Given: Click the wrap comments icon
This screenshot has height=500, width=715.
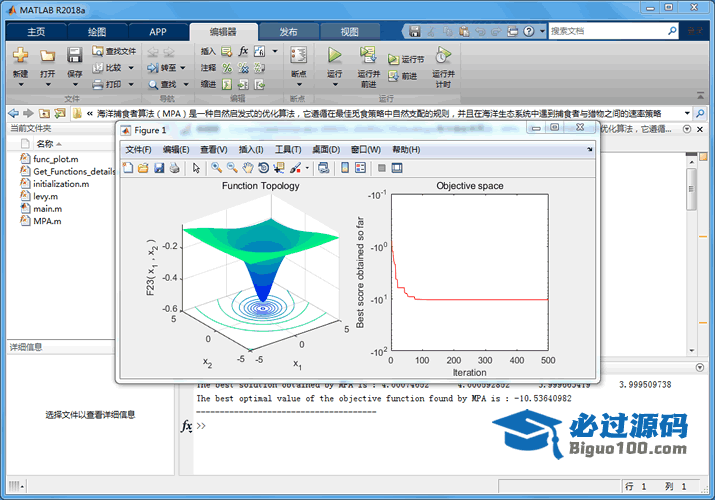Looking at the screenshot, I should coord(259,68).
